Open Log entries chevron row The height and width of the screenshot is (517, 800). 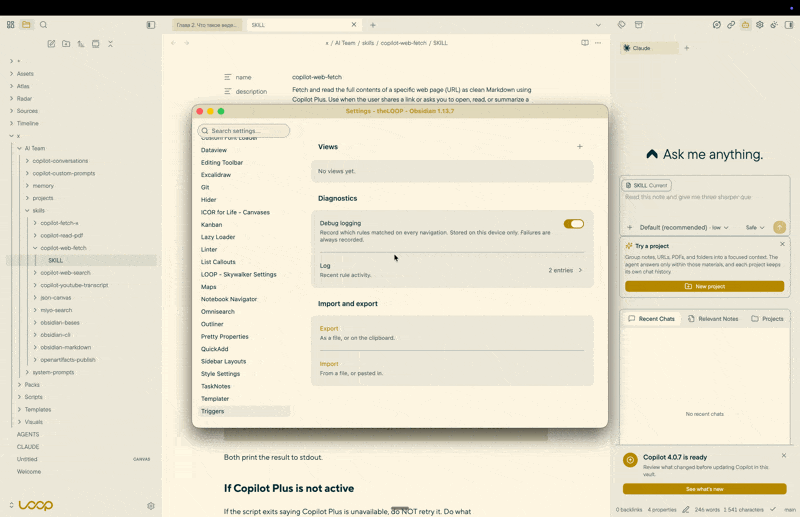point(452,270)
